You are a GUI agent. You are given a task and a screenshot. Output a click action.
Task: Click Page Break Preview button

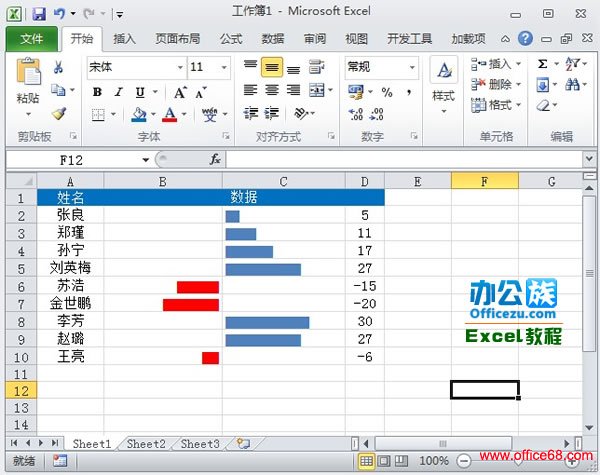click(401, 461)
